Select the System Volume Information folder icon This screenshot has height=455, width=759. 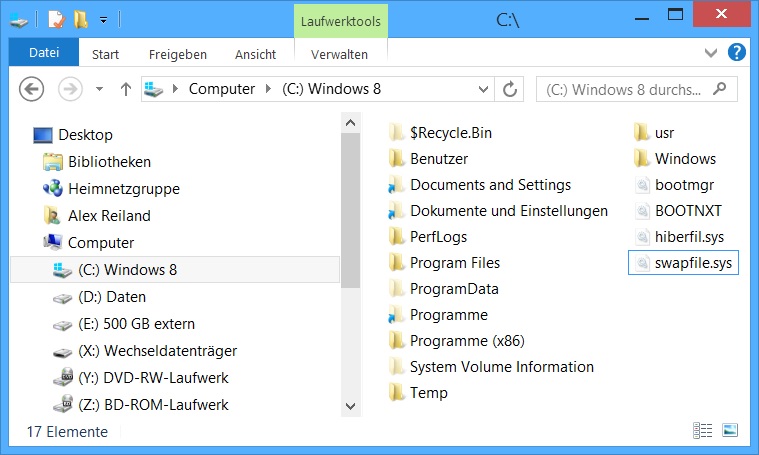point(396,366)
